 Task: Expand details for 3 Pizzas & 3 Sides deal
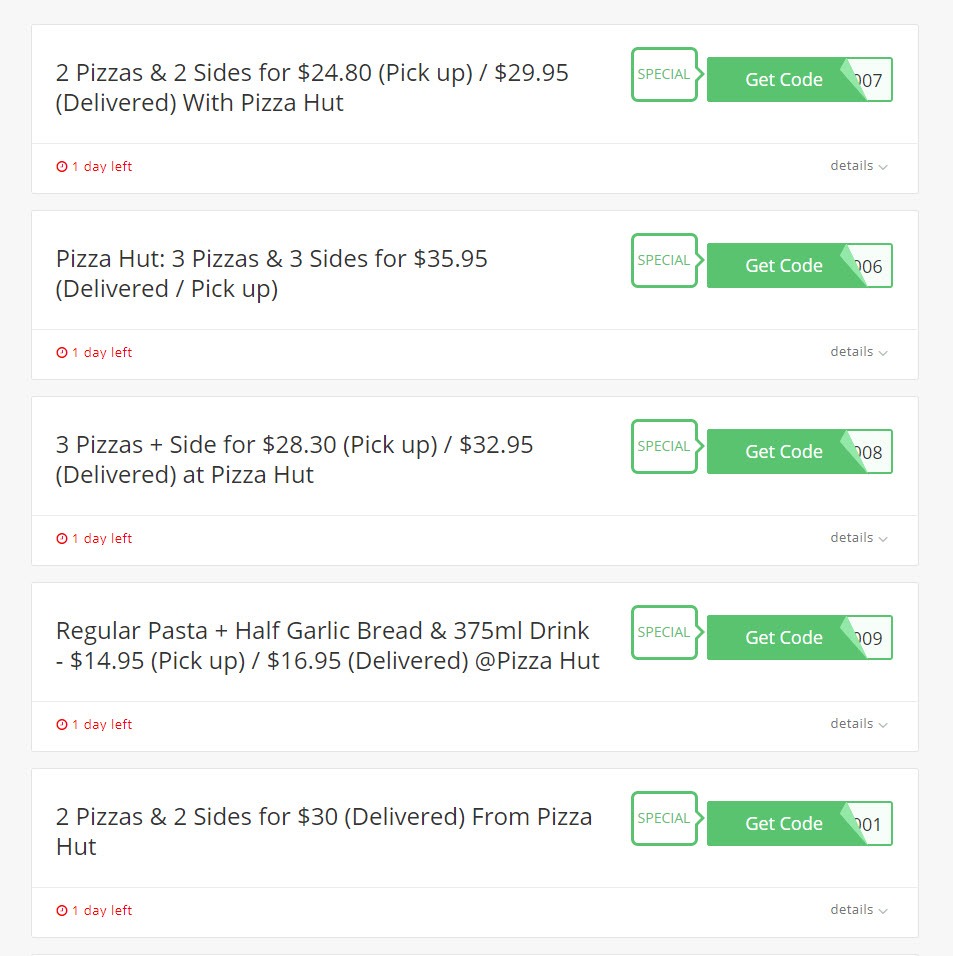coord(858,352)
